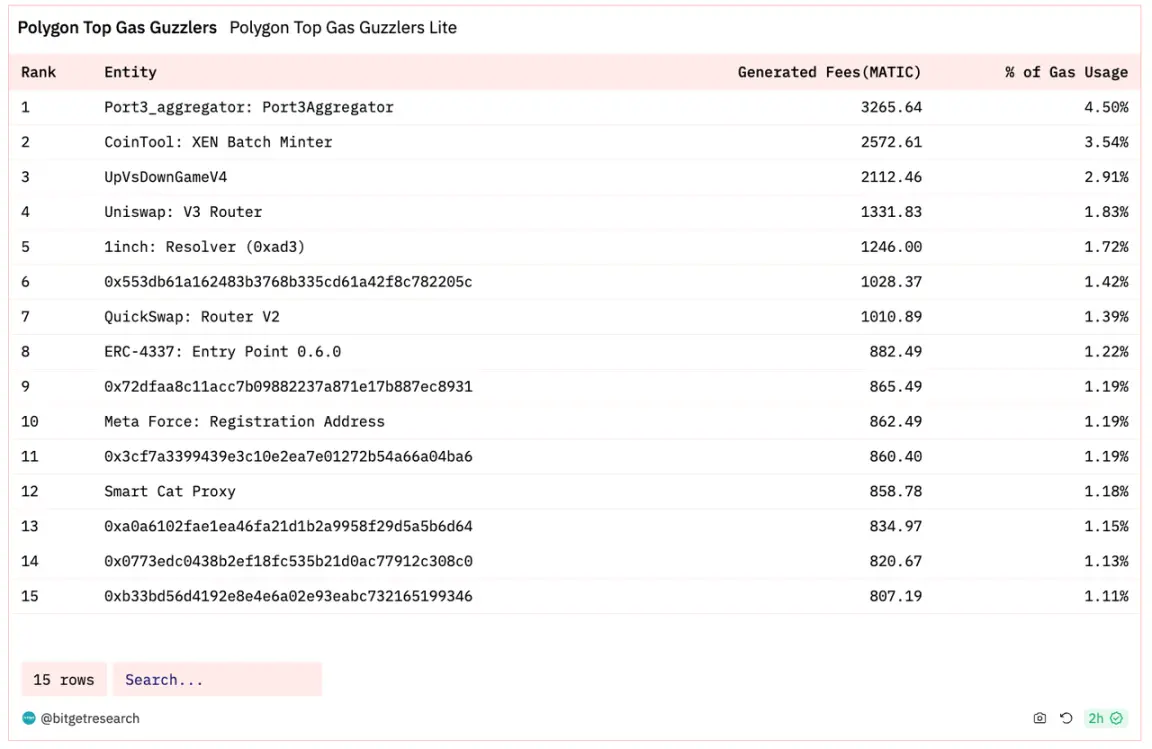This screenshot has height=749, width=1152.
Task: Click the camera screenshot icon
Action: (1040, 718)
